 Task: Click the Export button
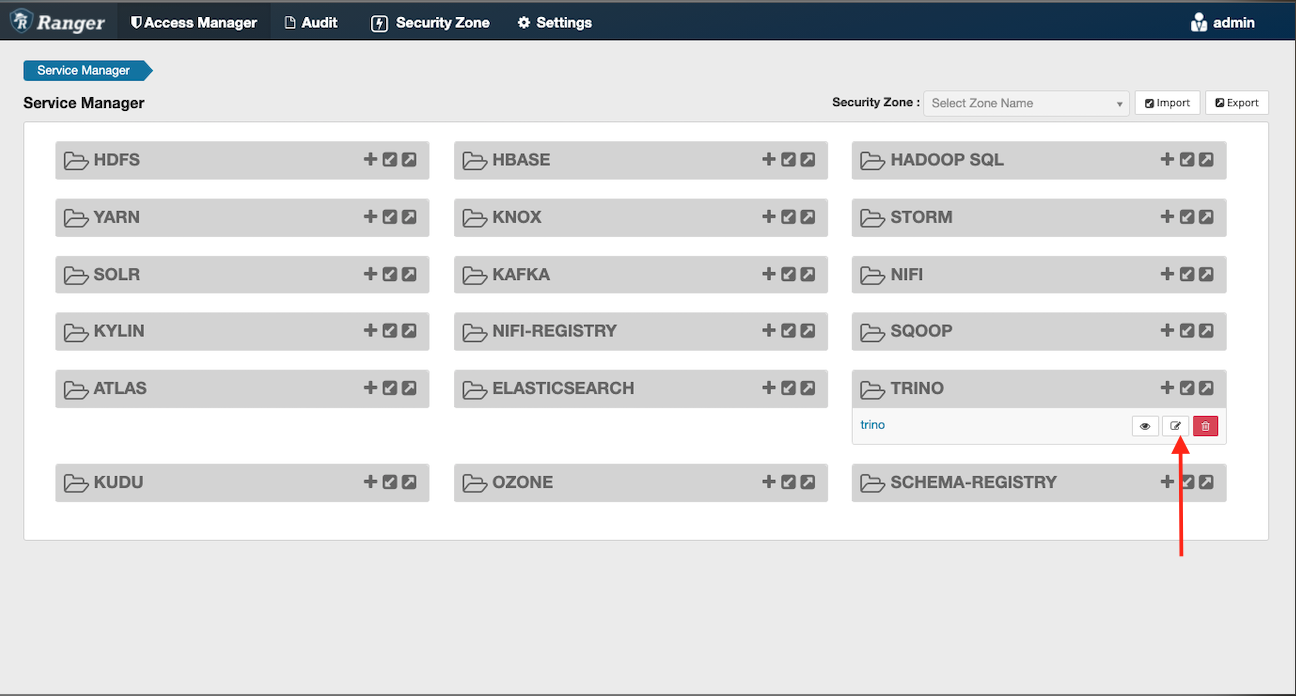click(x=1237, y=103)
